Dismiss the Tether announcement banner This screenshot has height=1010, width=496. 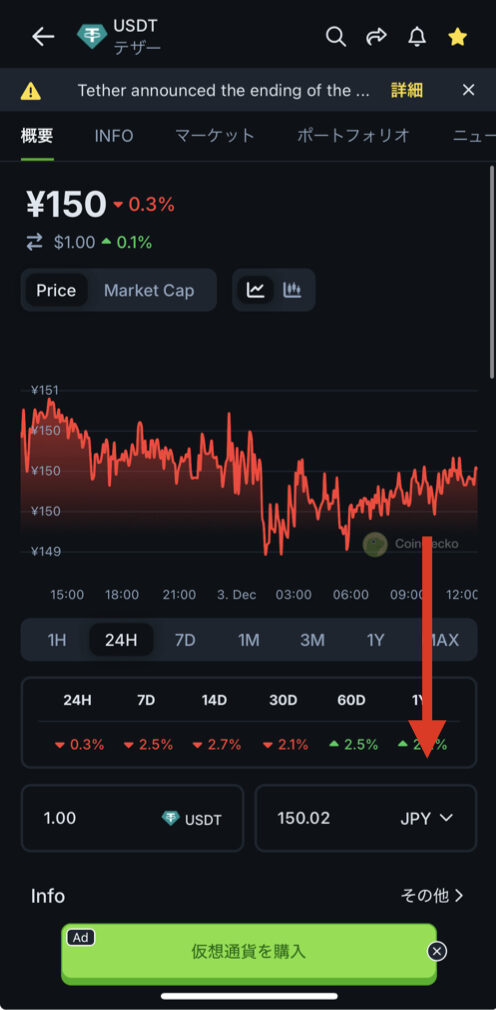point(468,90)
